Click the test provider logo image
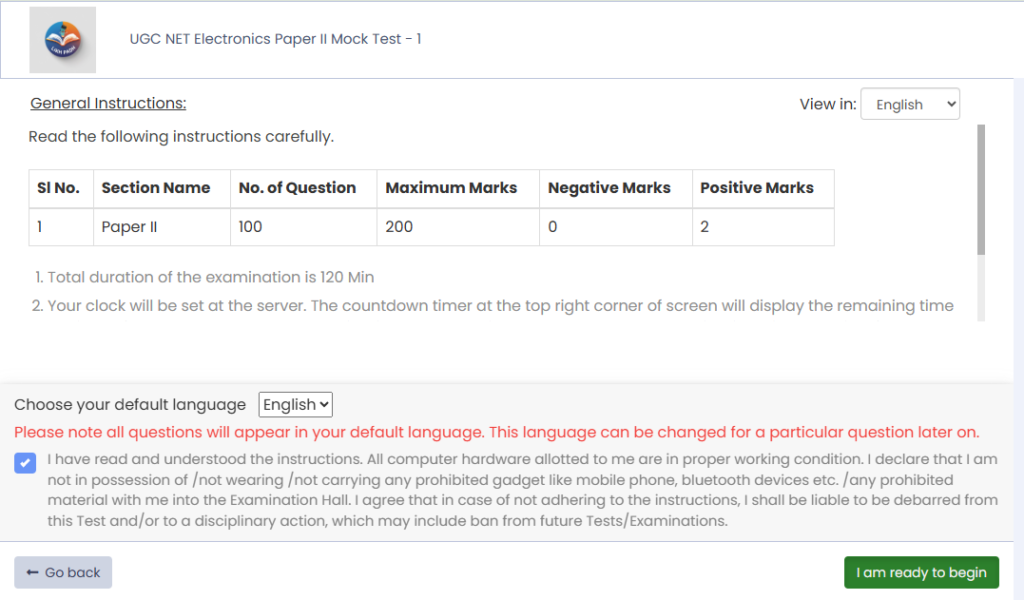Viewport: 1024px width, 600px height. pos(62,40)
